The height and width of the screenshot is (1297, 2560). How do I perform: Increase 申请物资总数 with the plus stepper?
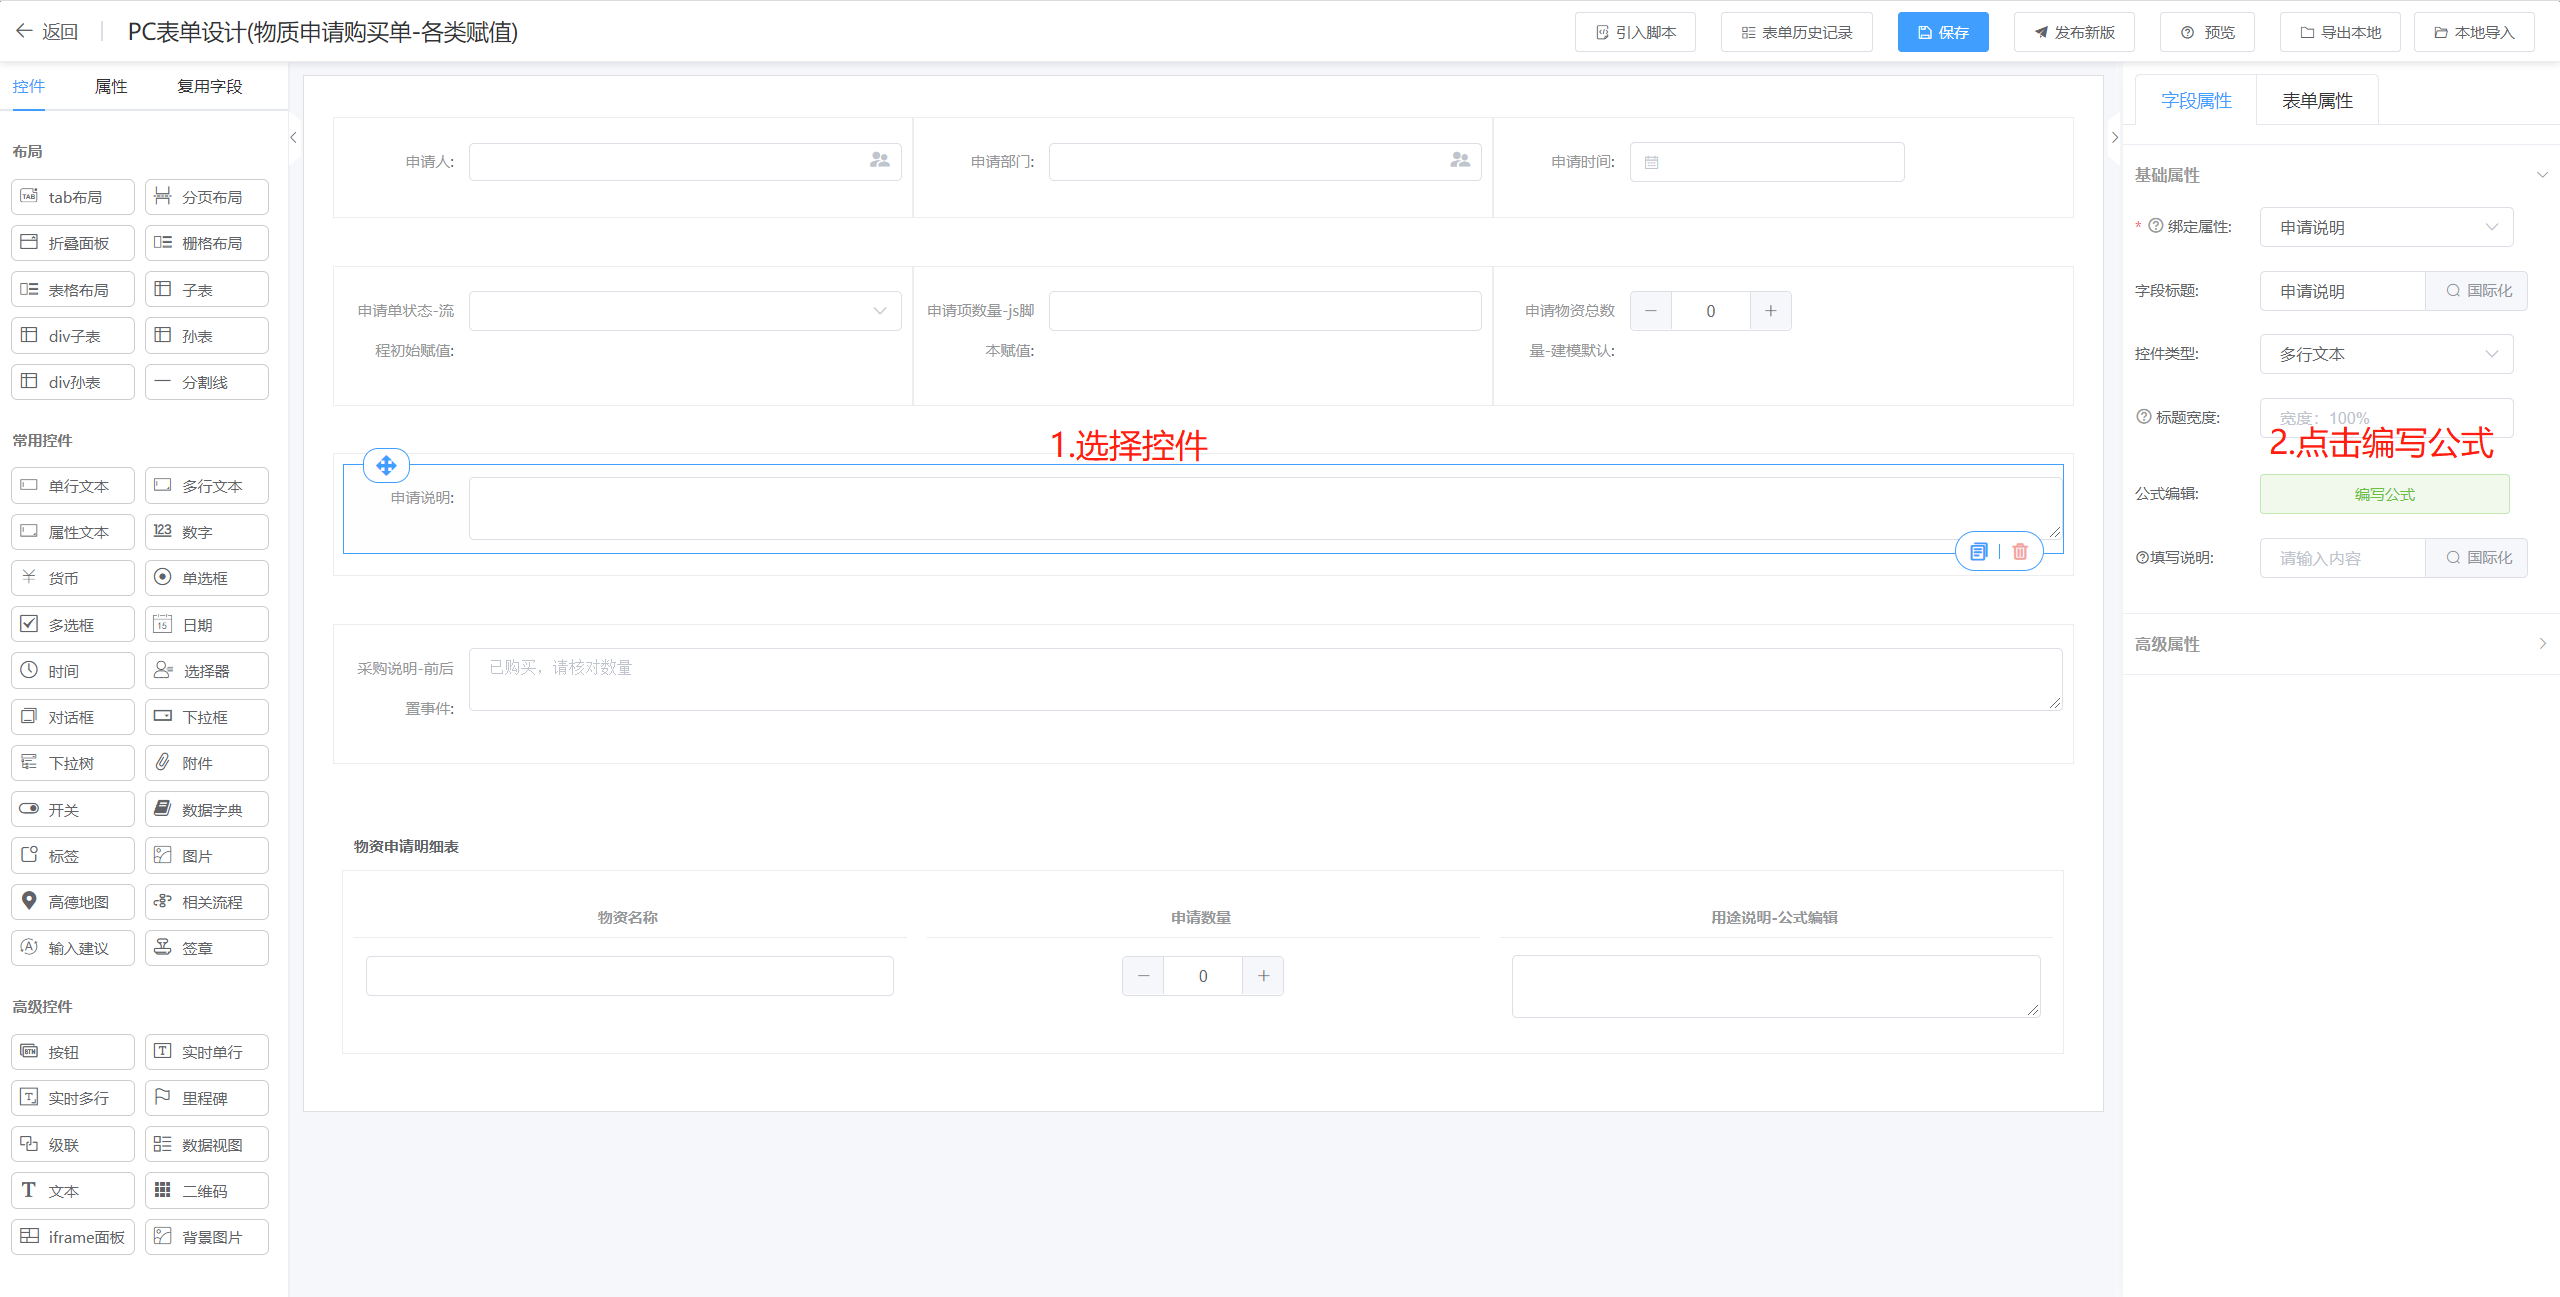[x=1770, y=311]
